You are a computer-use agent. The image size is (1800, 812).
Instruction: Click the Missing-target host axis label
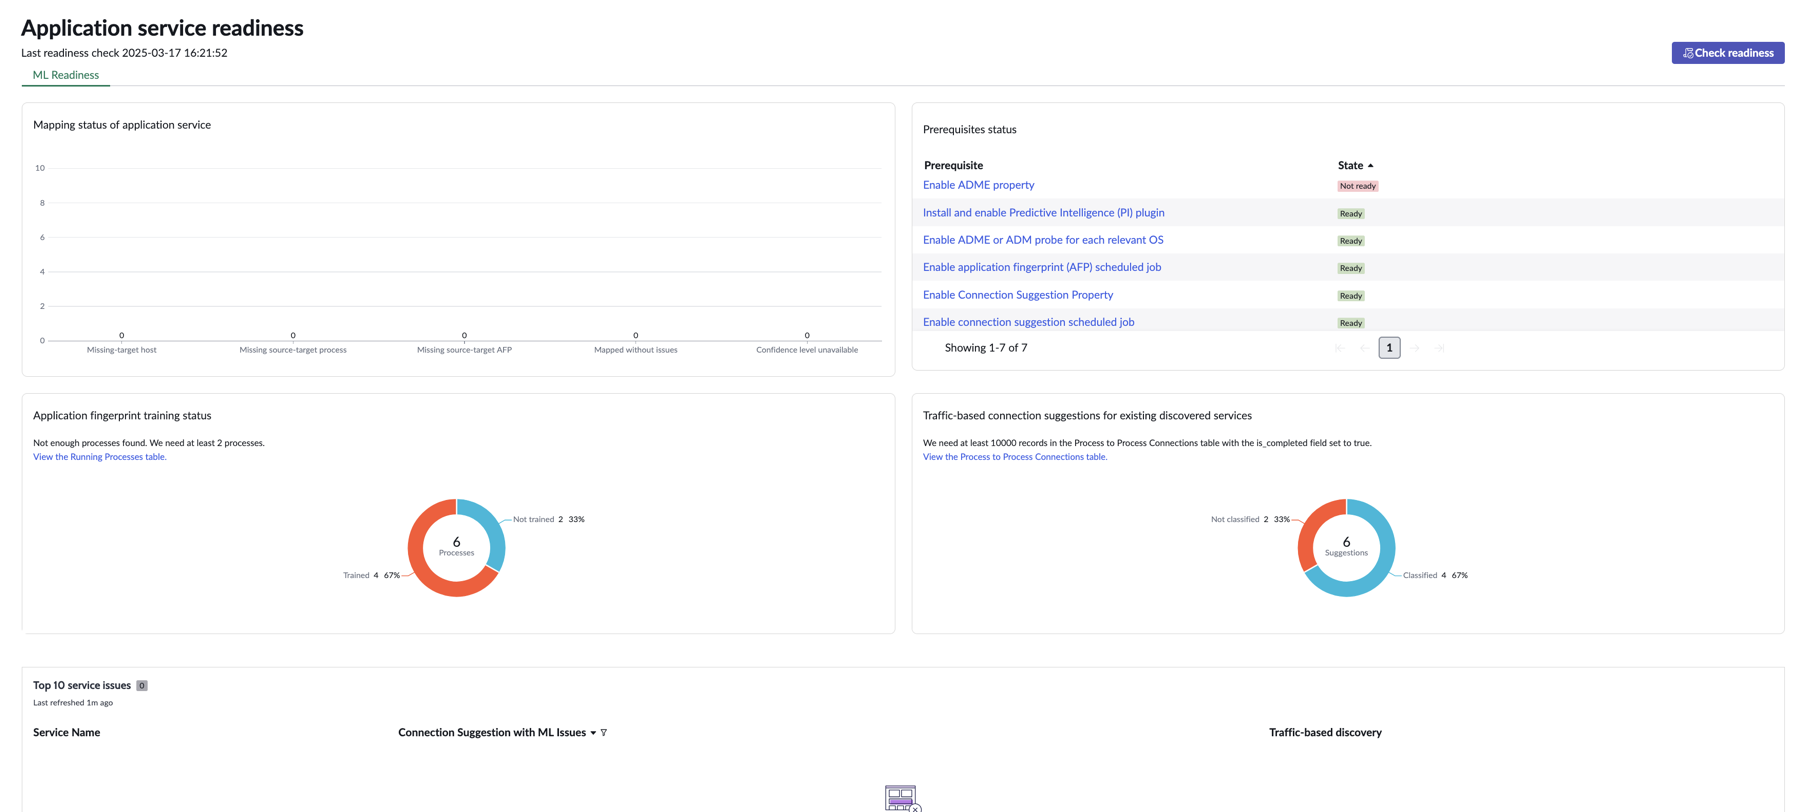[121, 350]
